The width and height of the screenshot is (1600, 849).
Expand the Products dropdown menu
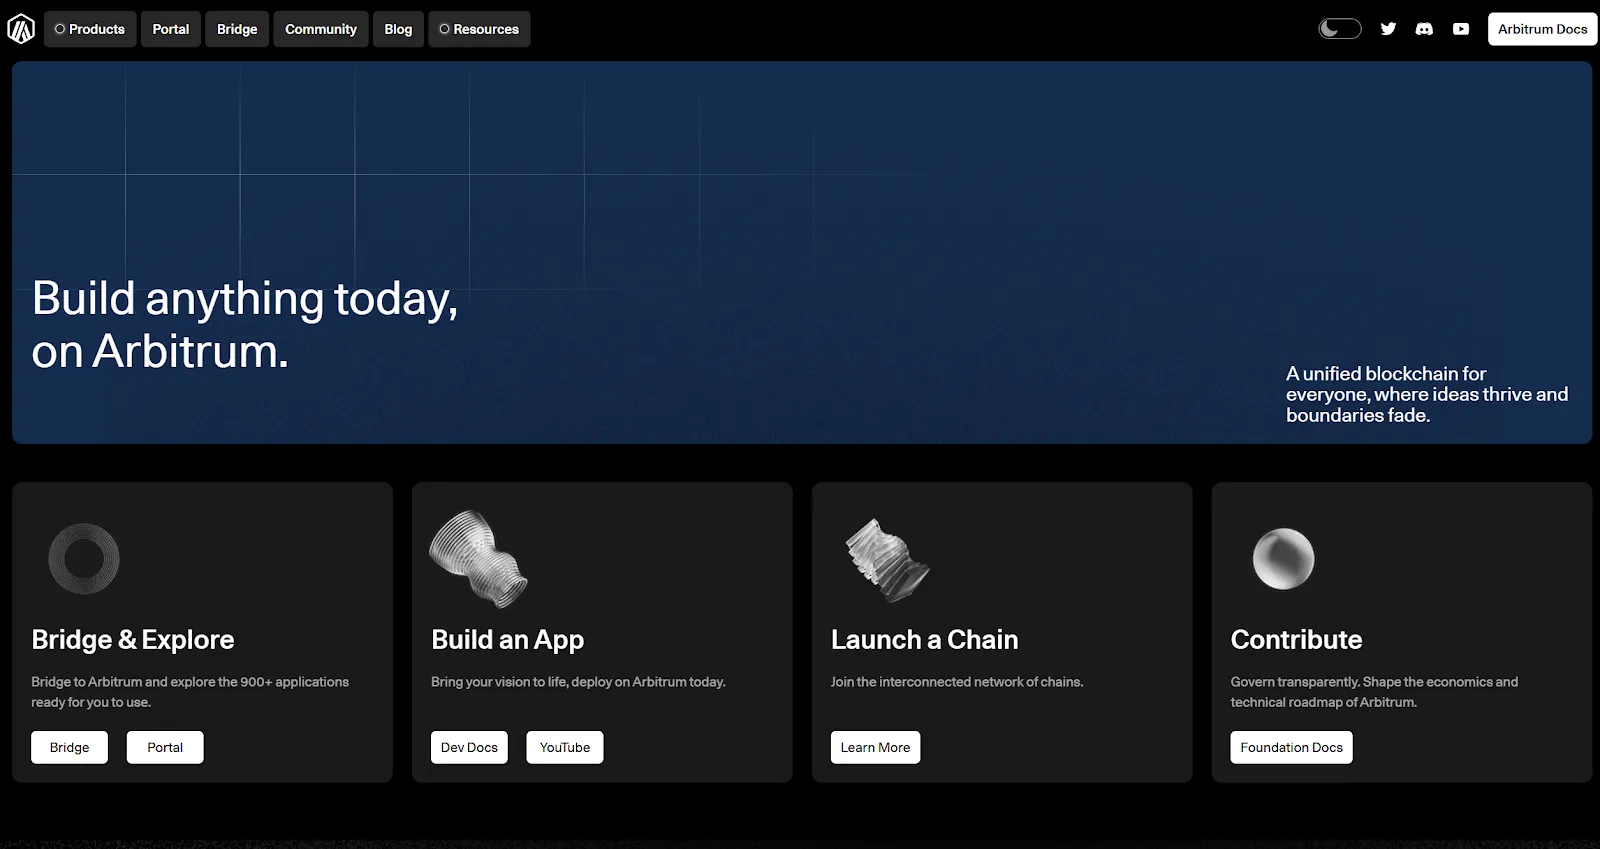point(90,29)
